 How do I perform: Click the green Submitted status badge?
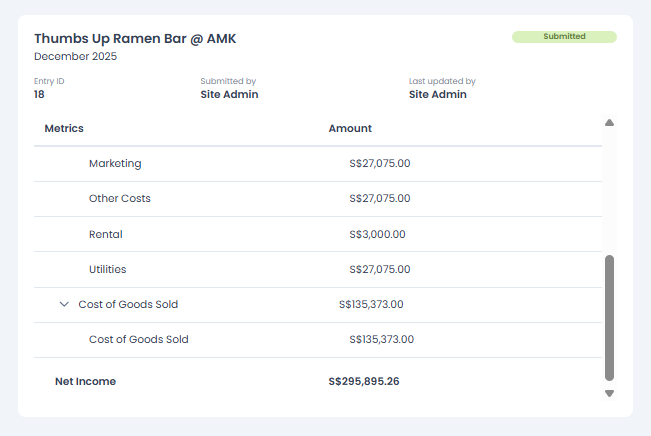(564, 37)
